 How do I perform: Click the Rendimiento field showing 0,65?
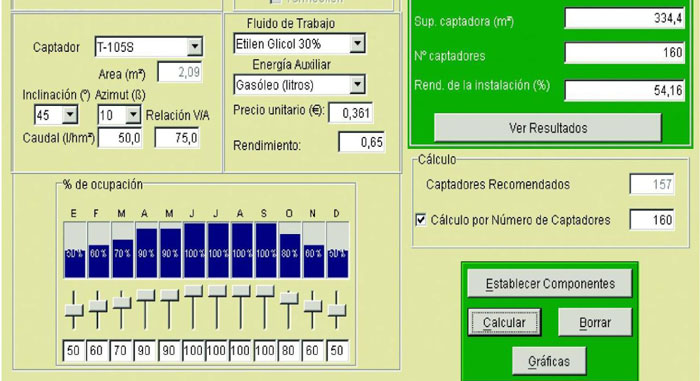click(362, 142)
